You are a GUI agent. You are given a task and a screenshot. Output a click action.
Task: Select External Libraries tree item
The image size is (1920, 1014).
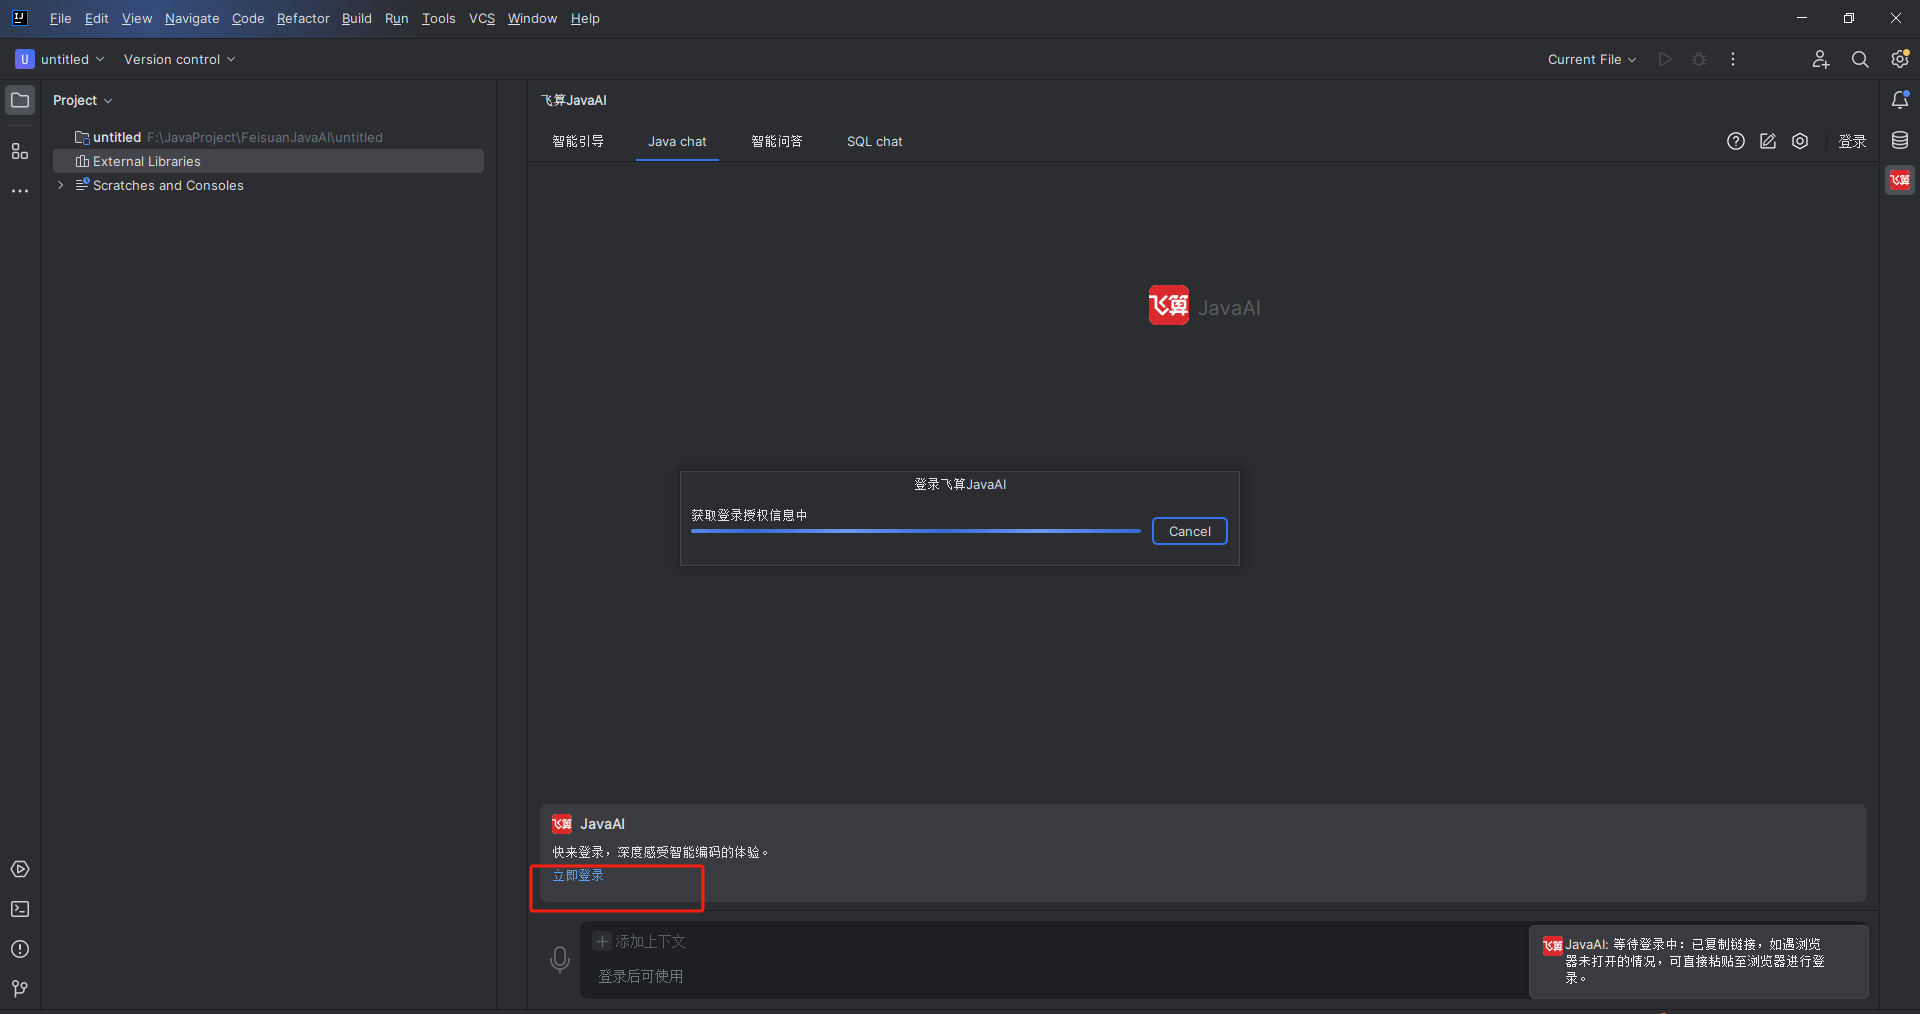coord(268,161)
